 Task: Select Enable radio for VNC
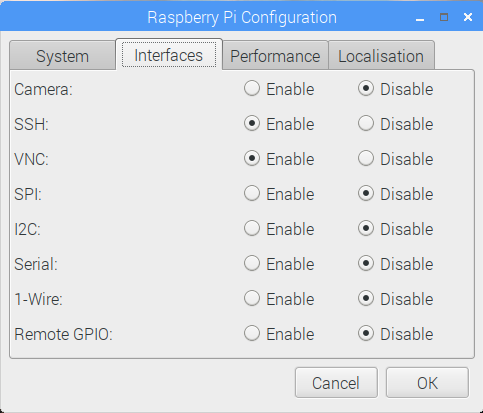click(252, 159)
